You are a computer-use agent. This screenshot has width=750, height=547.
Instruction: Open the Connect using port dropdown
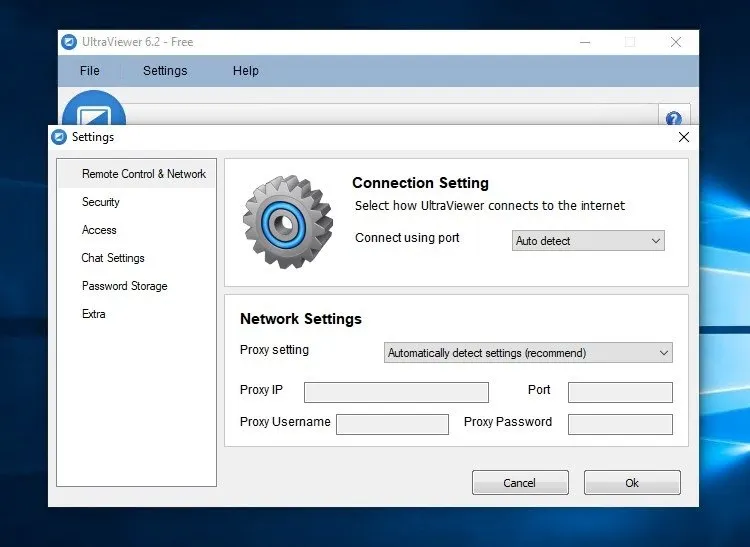(x=588, y=241)
